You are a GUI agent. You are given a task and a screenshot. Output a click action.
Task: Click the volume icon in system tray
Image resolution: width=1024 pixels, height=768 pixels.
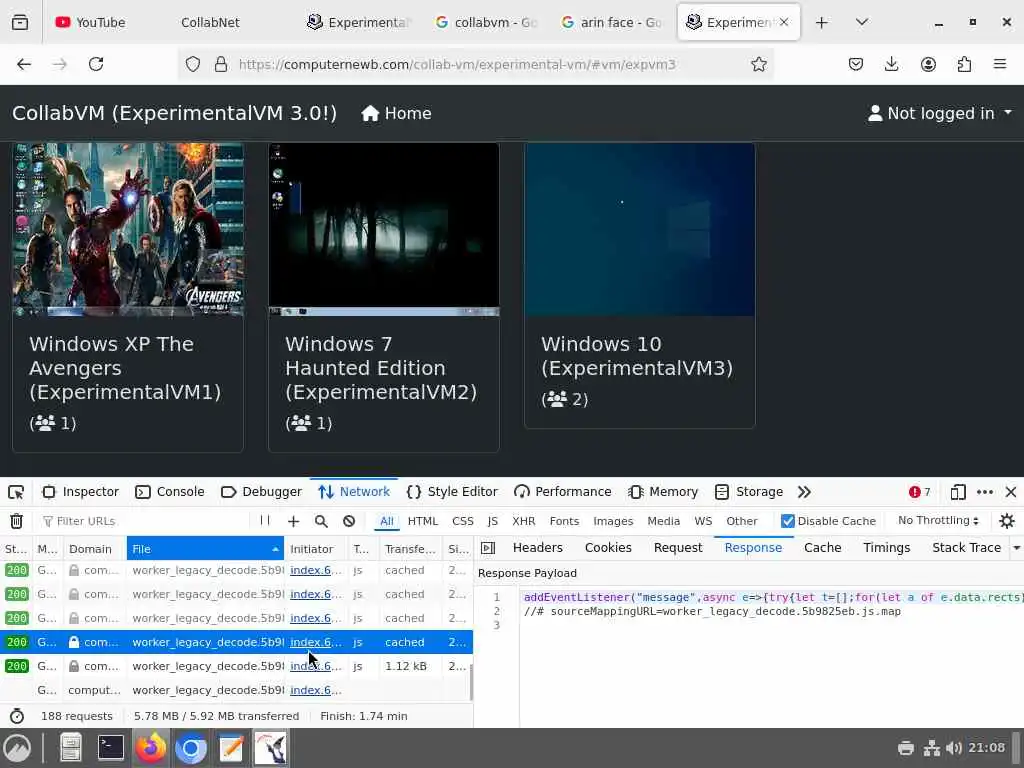953,748
